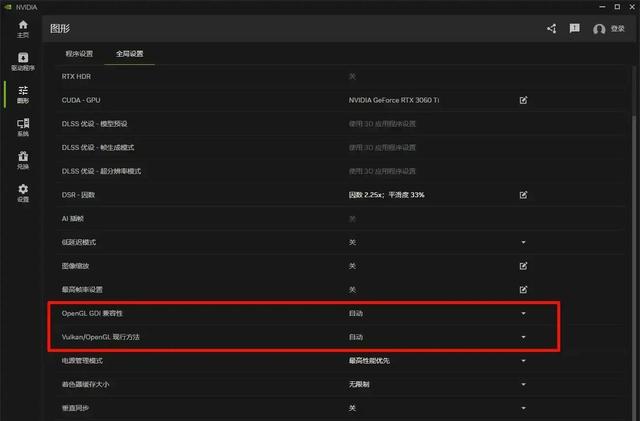Open the feedback notification icon in header

(574, 28)
